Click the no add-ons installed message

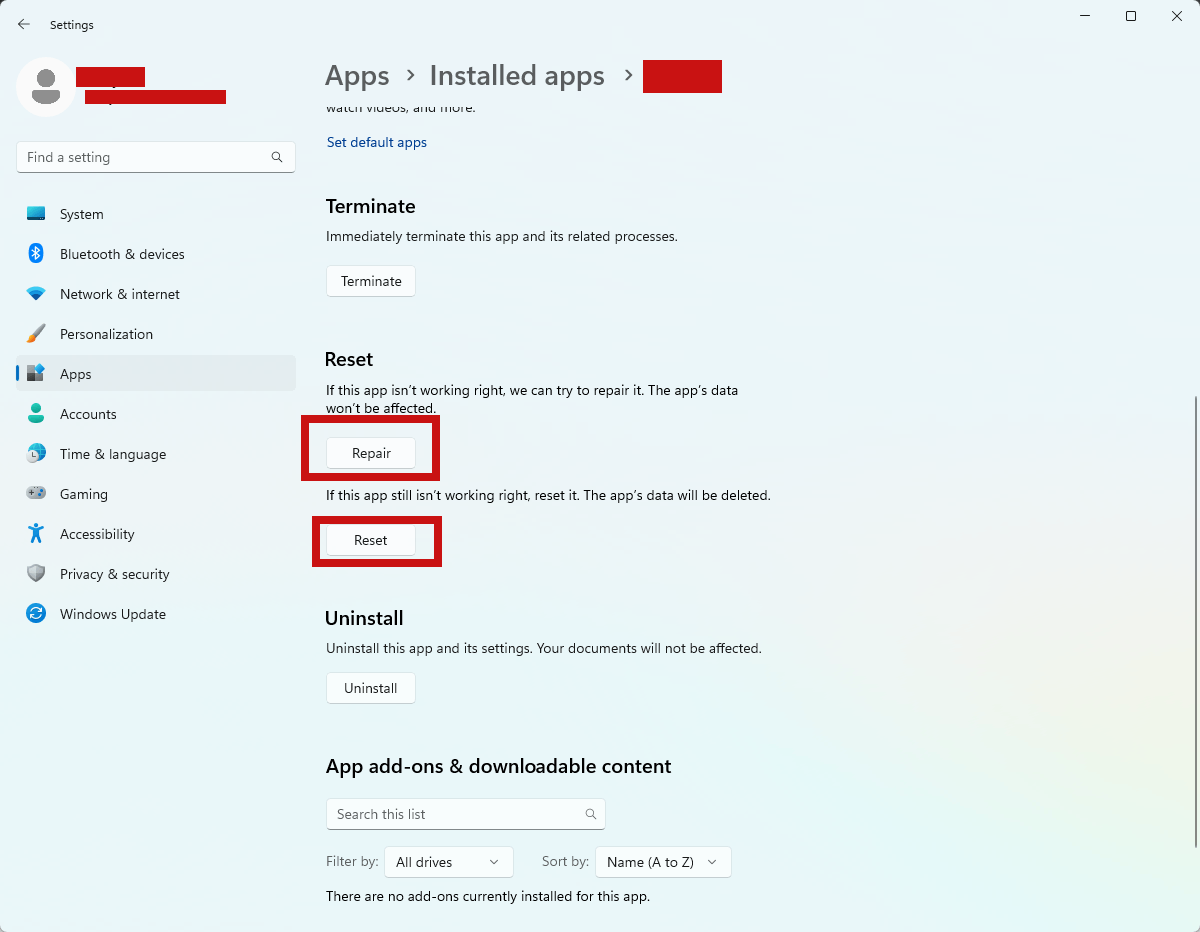(488, 896)
